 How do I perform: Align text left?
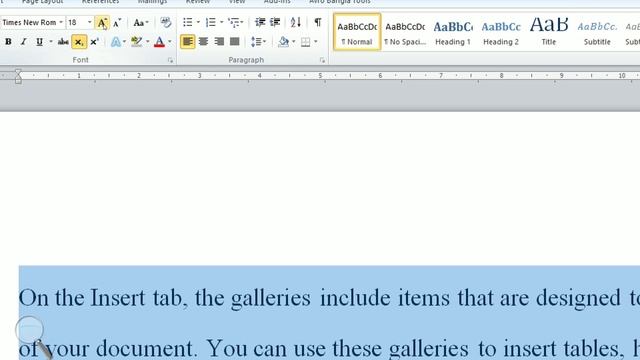pos(187,42)
